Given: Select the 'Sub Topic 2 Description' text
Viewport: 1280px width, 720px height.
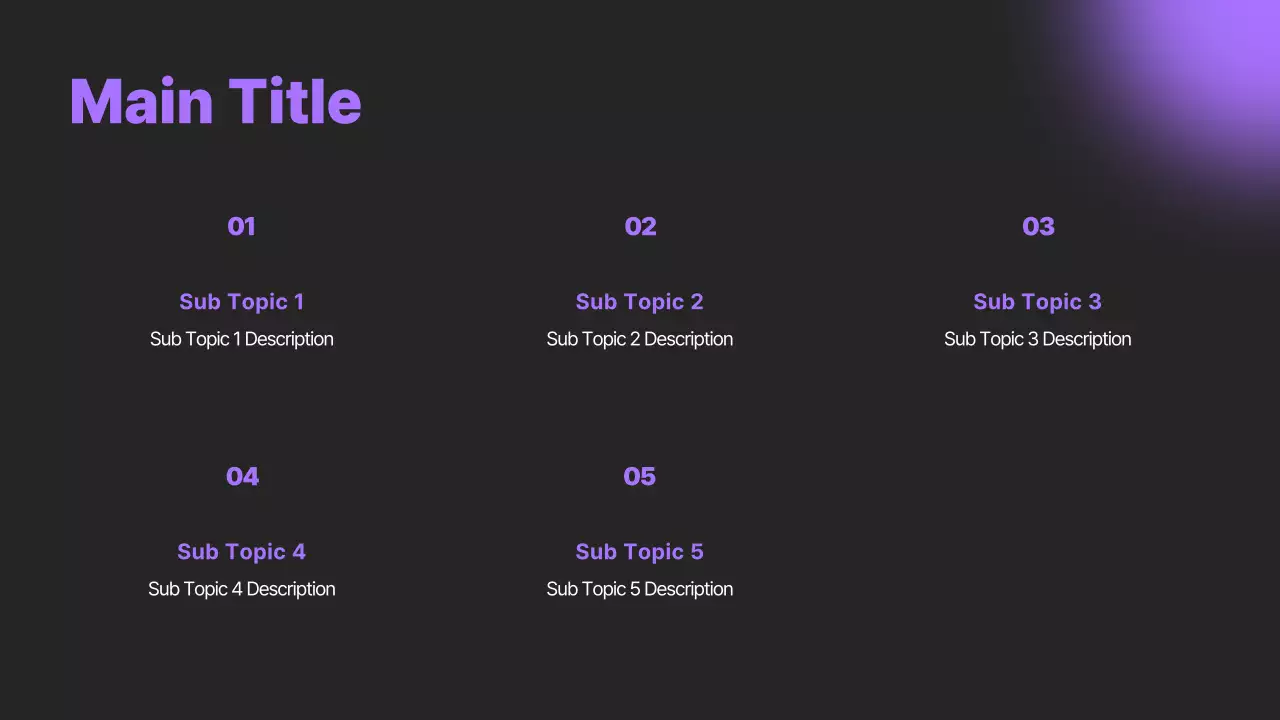Looking at the screenshot, I should (x=639, y=339).
